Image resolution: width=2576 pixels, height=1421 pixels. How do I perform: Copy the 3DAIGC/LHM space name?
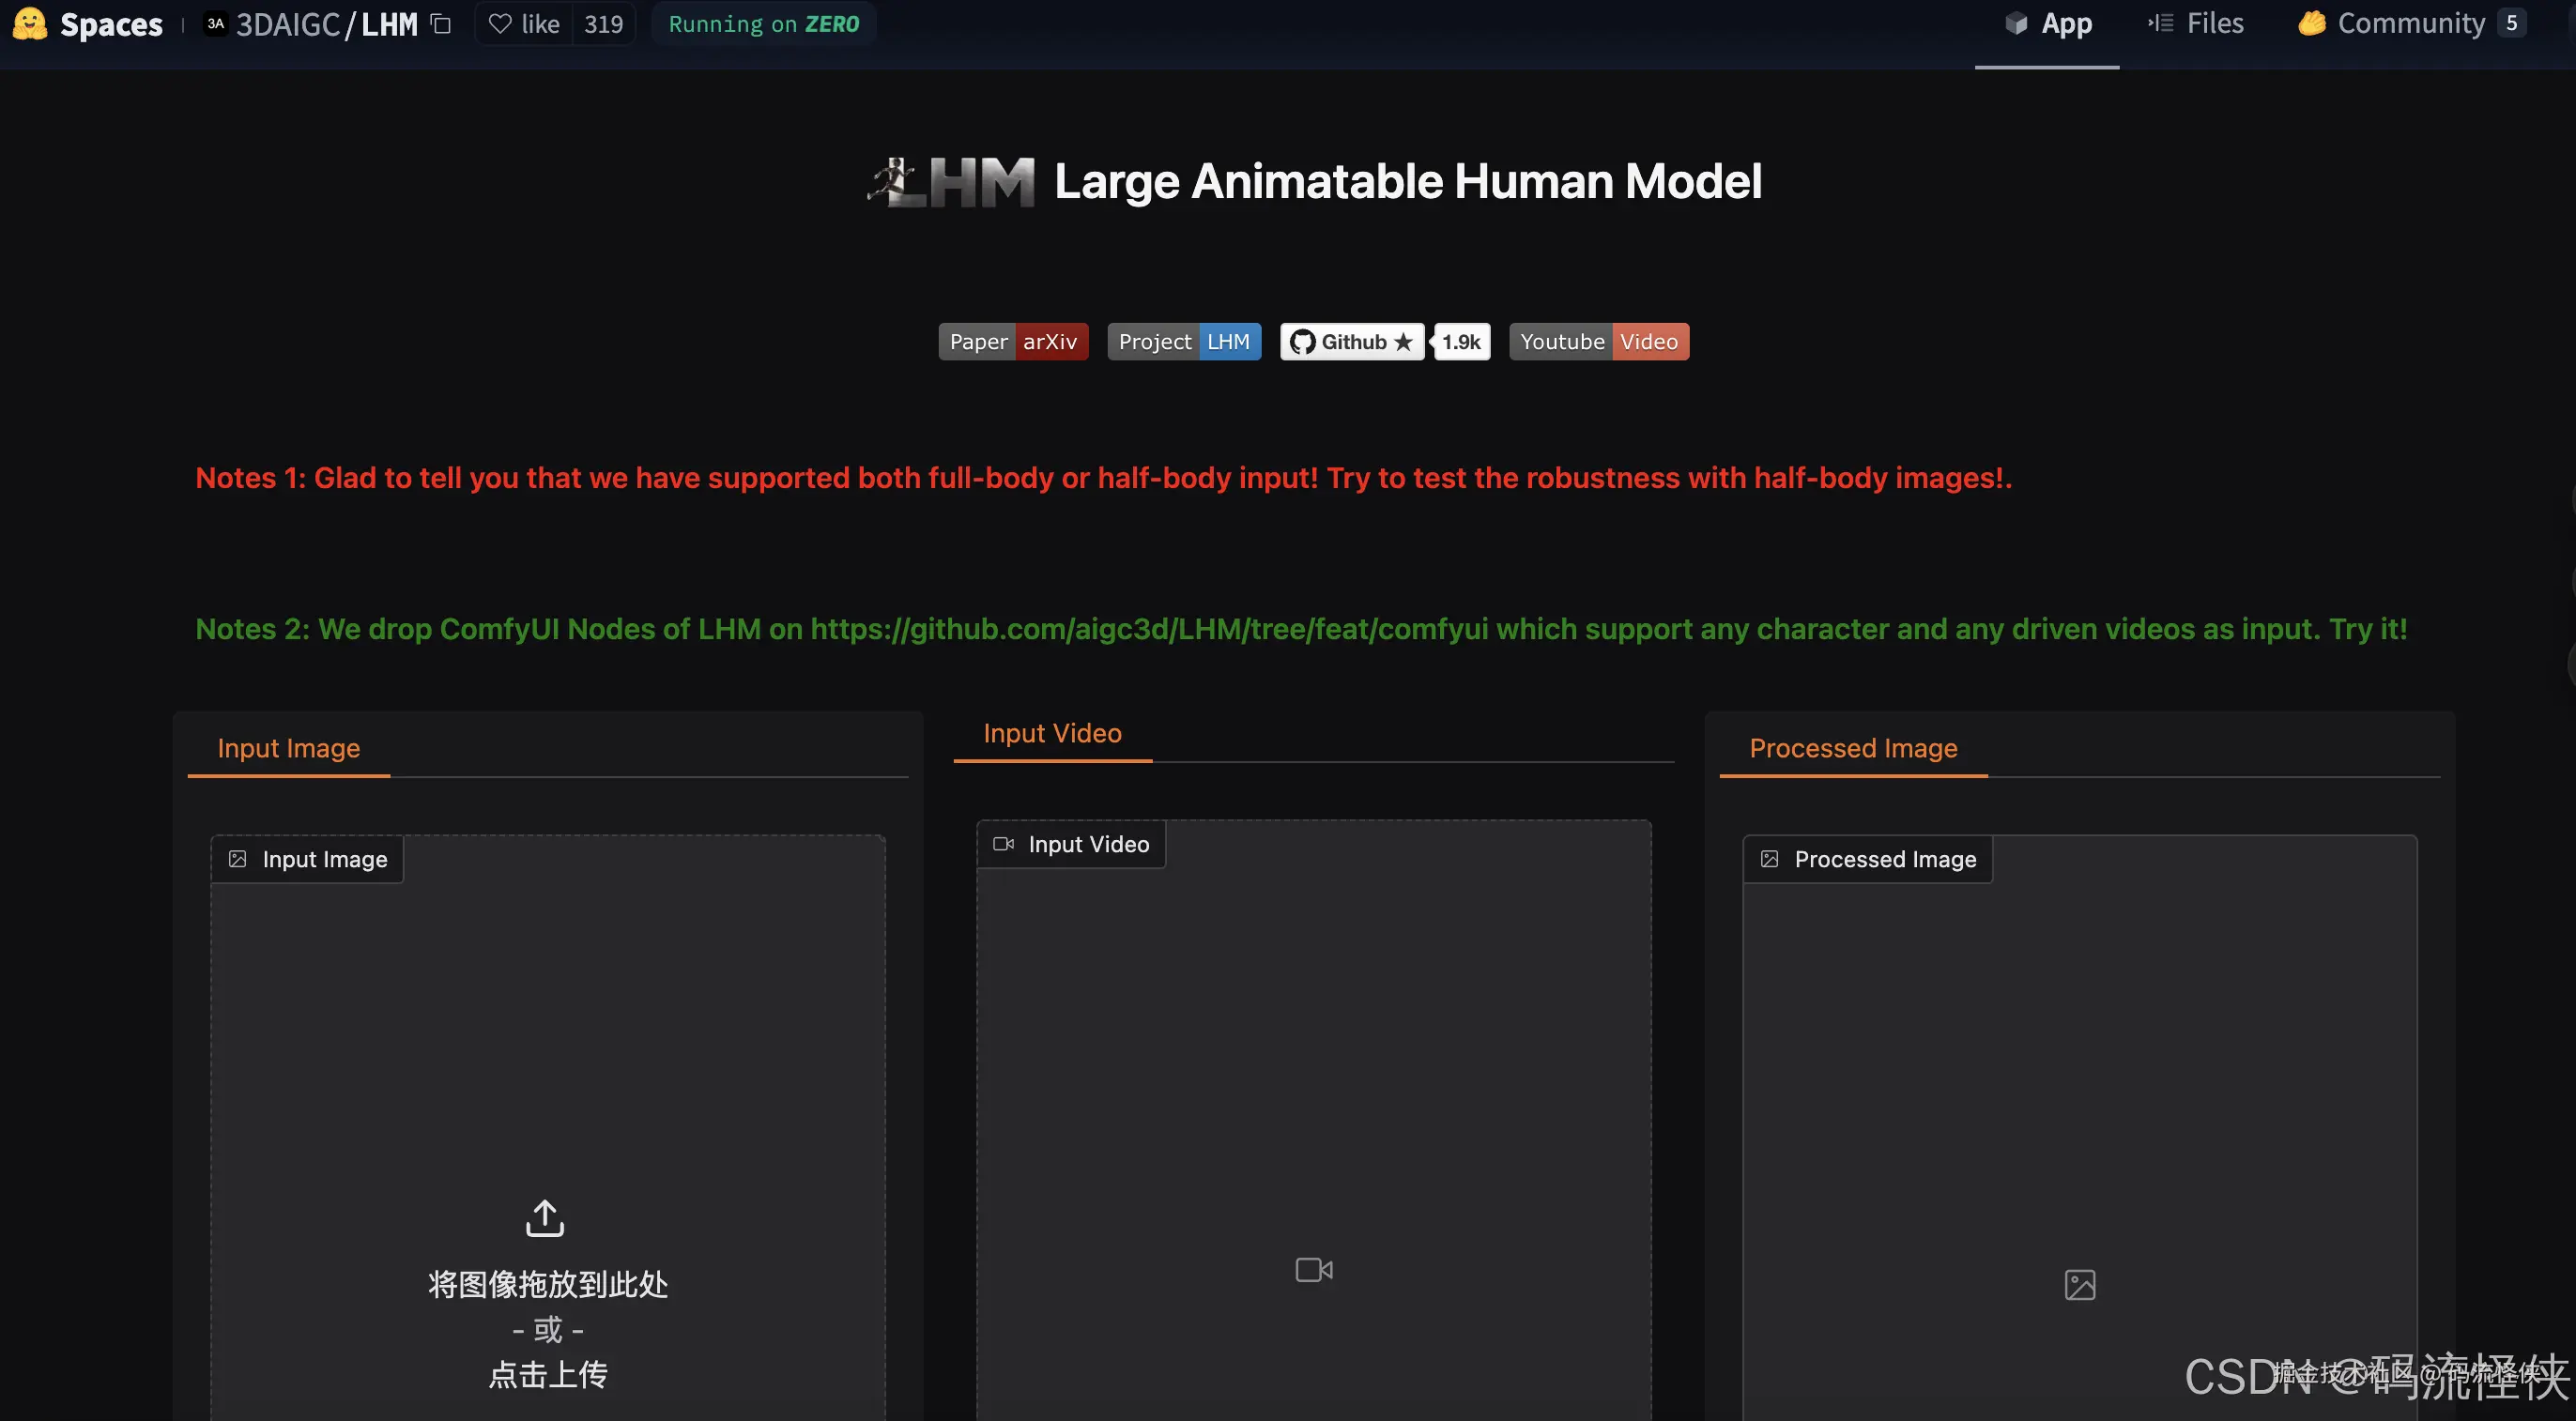(x=441, y=24)
